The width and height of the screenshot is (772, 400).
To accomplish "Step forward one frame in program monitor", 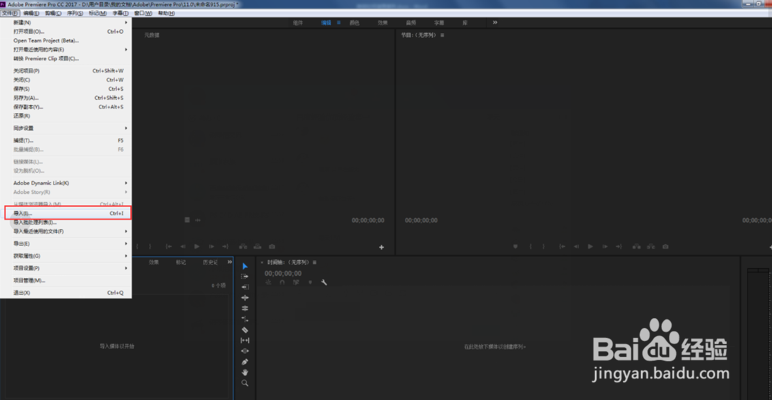I will [605, 246].
